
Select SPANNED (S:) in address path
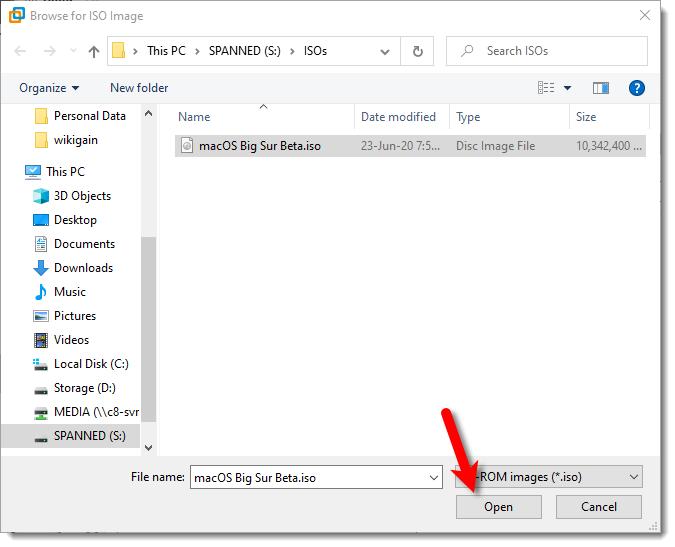(x=245, y=51)
